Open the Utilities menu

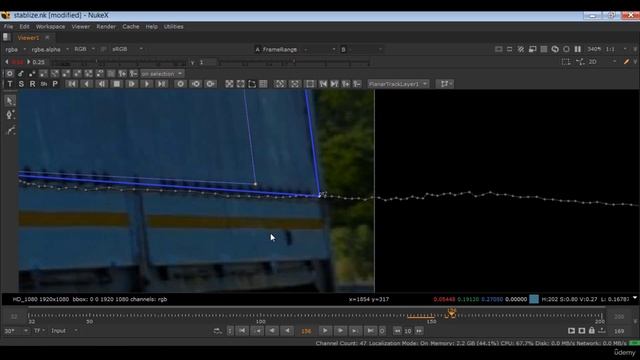point(173,27)
